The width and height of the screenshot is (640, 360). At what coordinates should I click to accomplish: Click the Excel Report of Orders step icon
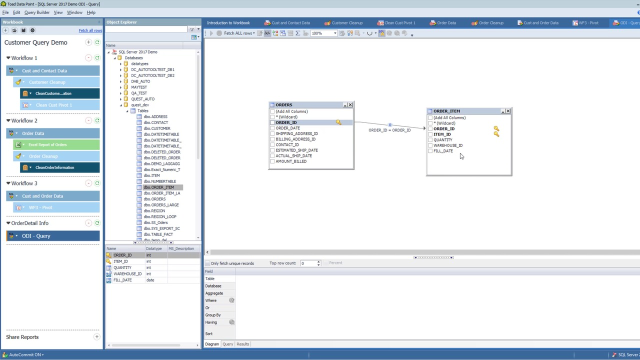[18, 144]
